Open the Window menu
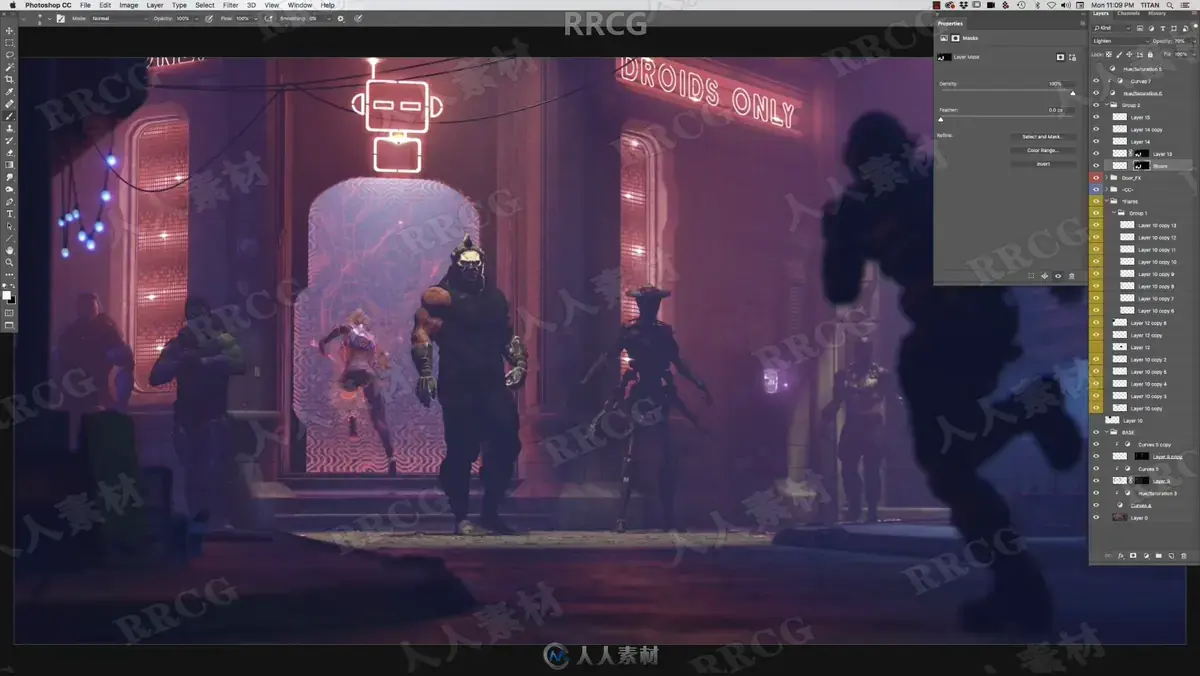Image resolution: width=1200 pixels, height=676 pixels. pos(300,5)
